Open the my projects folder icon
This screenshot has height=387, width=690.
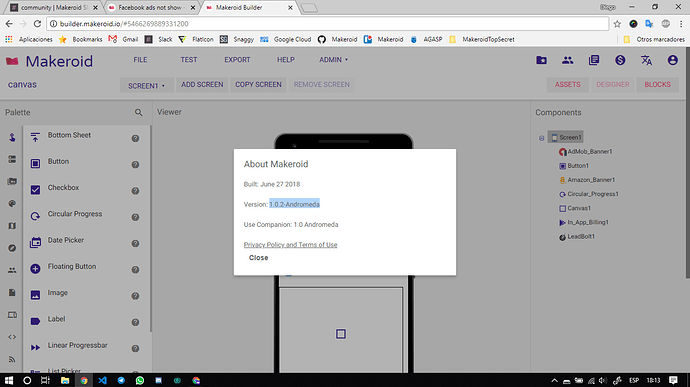click(x=541, y=60)
